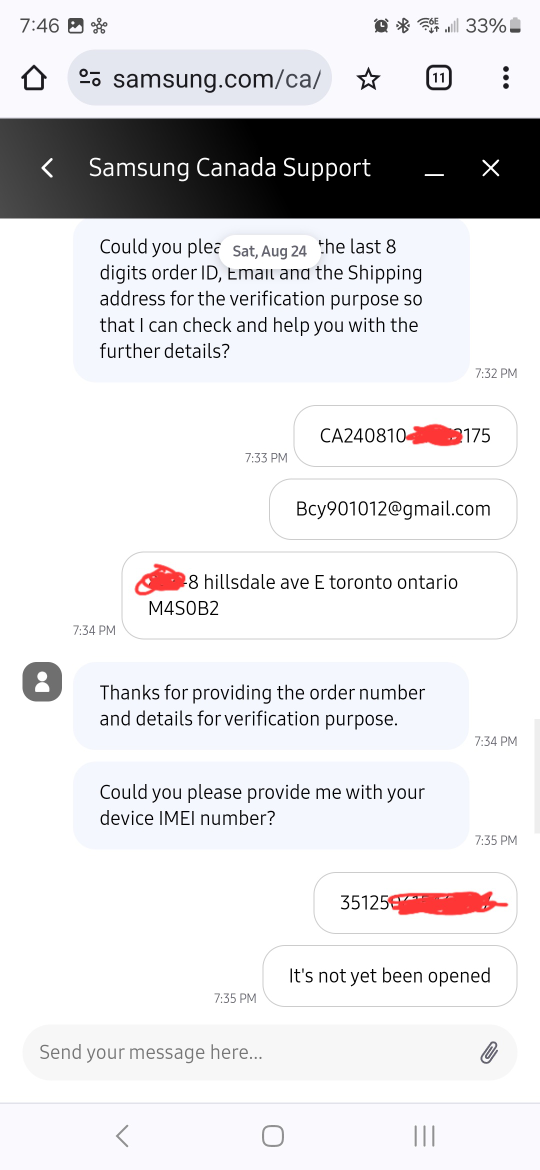Screen dimensions: 540x1170
Task: Tap the IMEI number request message
Action: click(x=271, y=805)
